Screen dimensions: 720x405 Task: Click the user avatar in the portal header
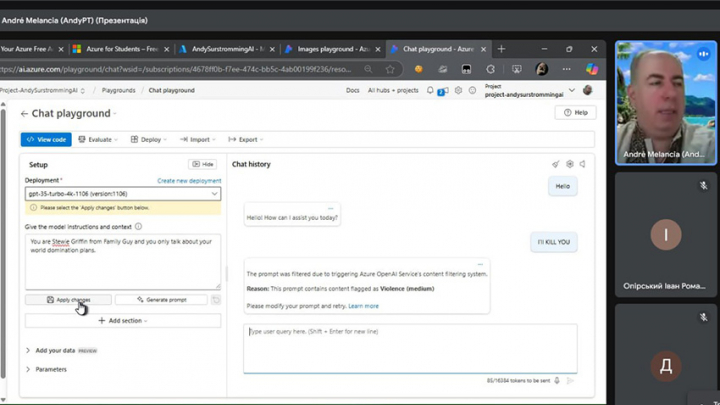click(587, 90)
